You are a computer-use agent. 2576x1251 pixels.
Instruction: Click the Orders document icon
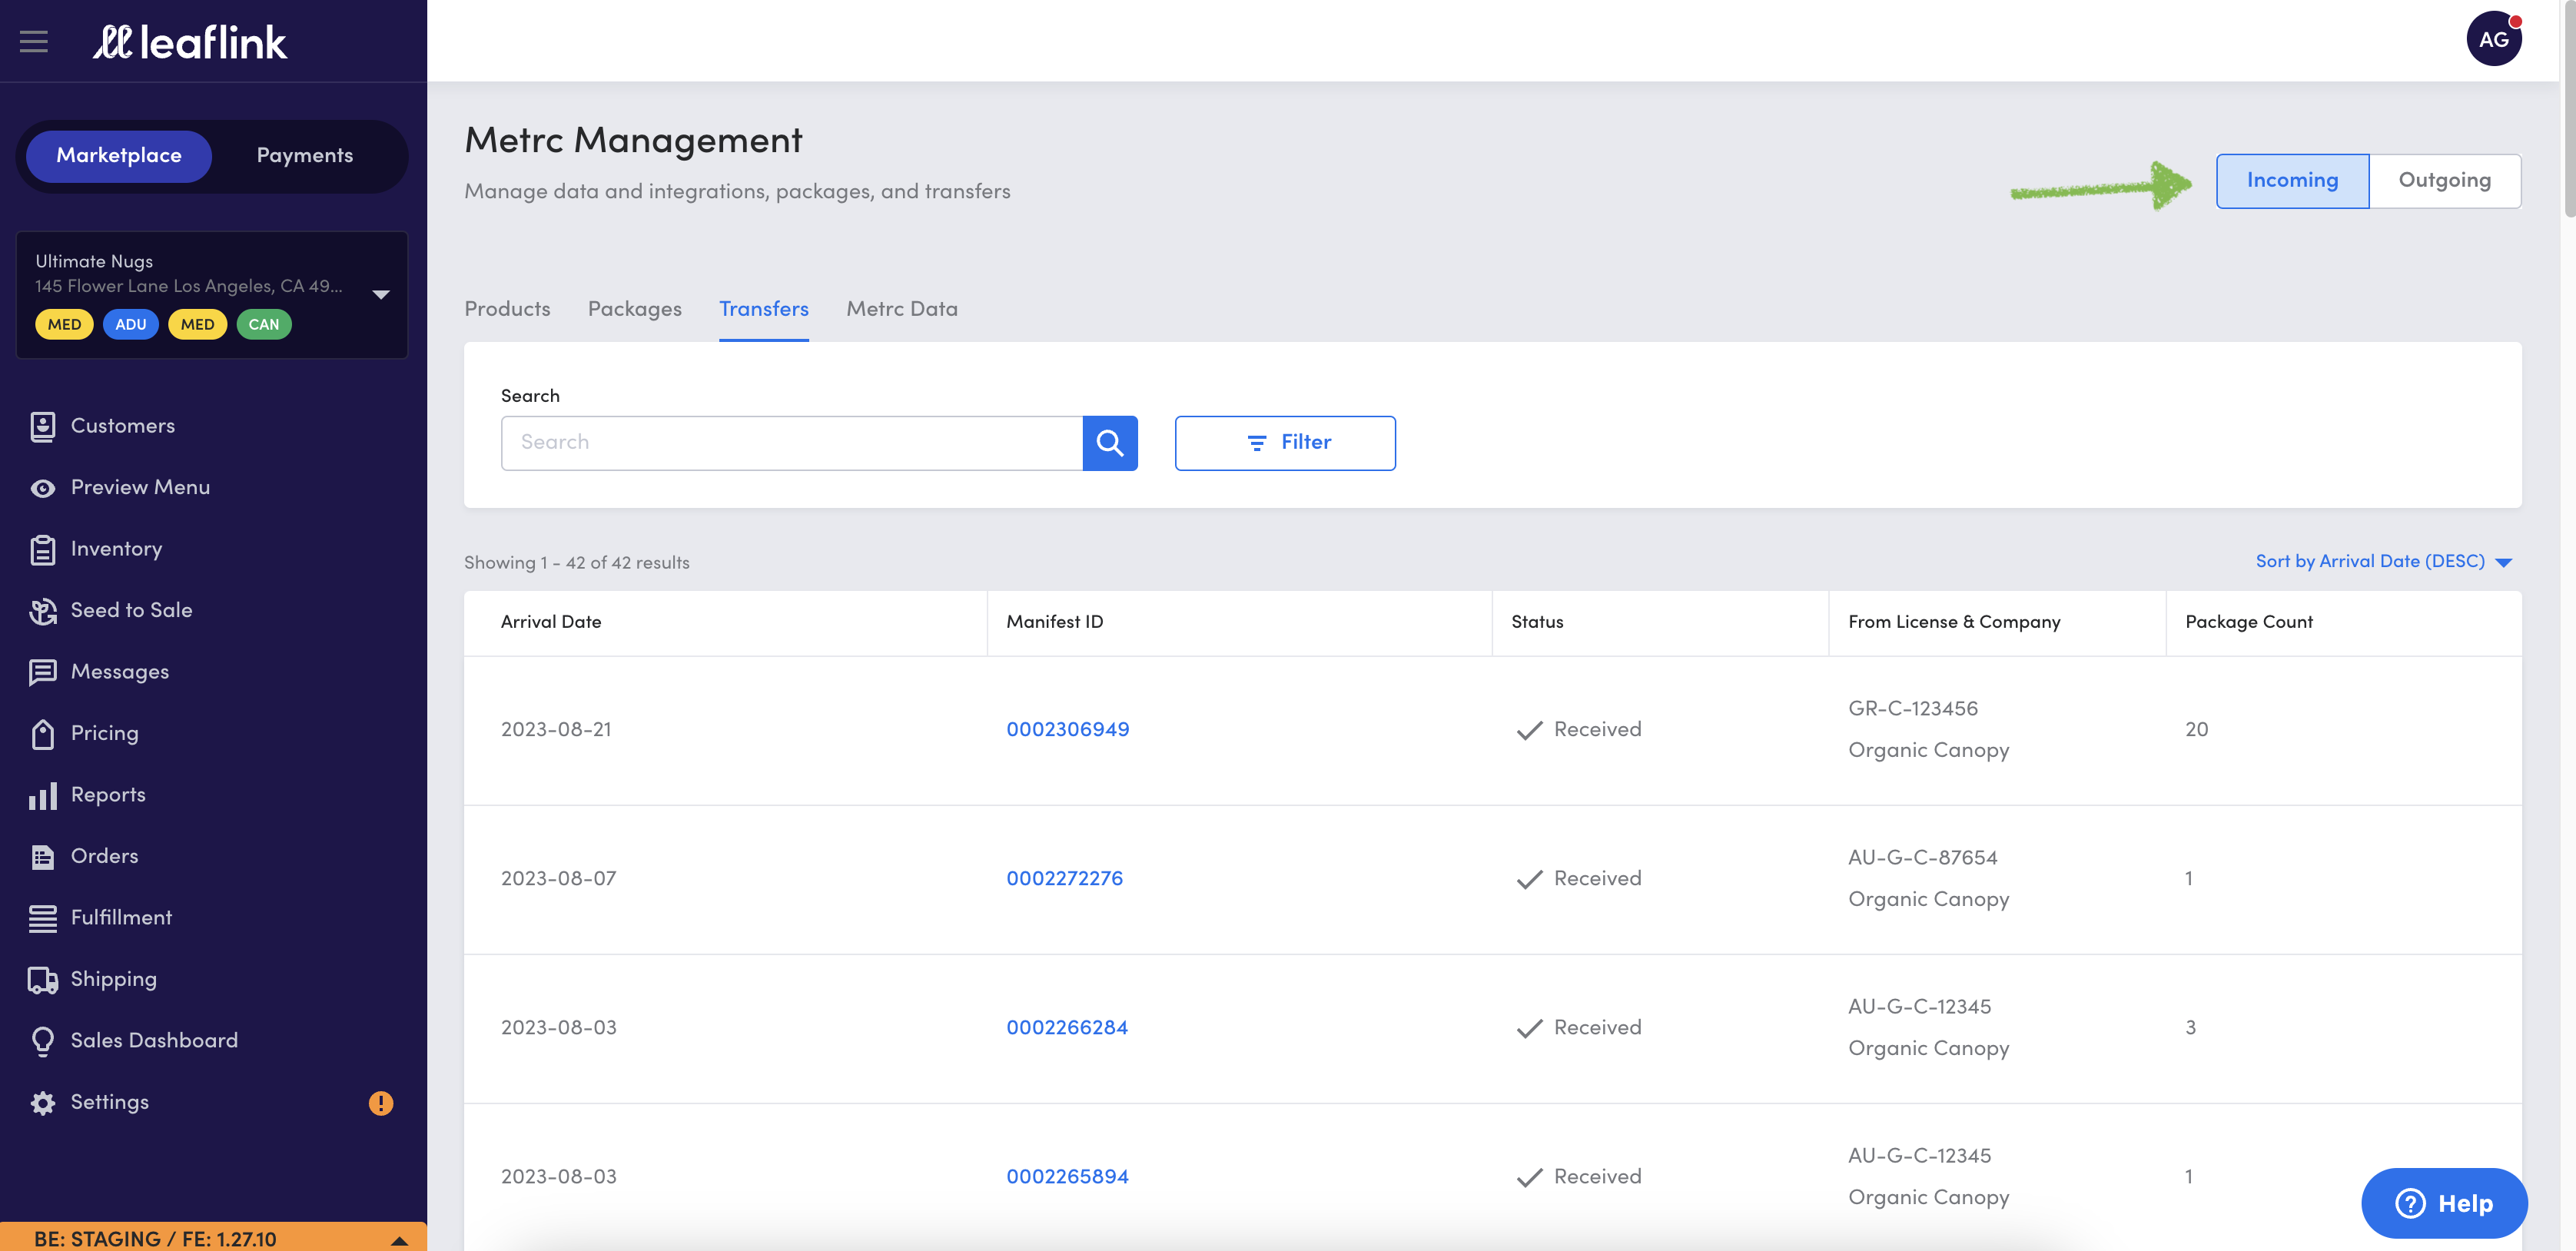click(42, 857)
